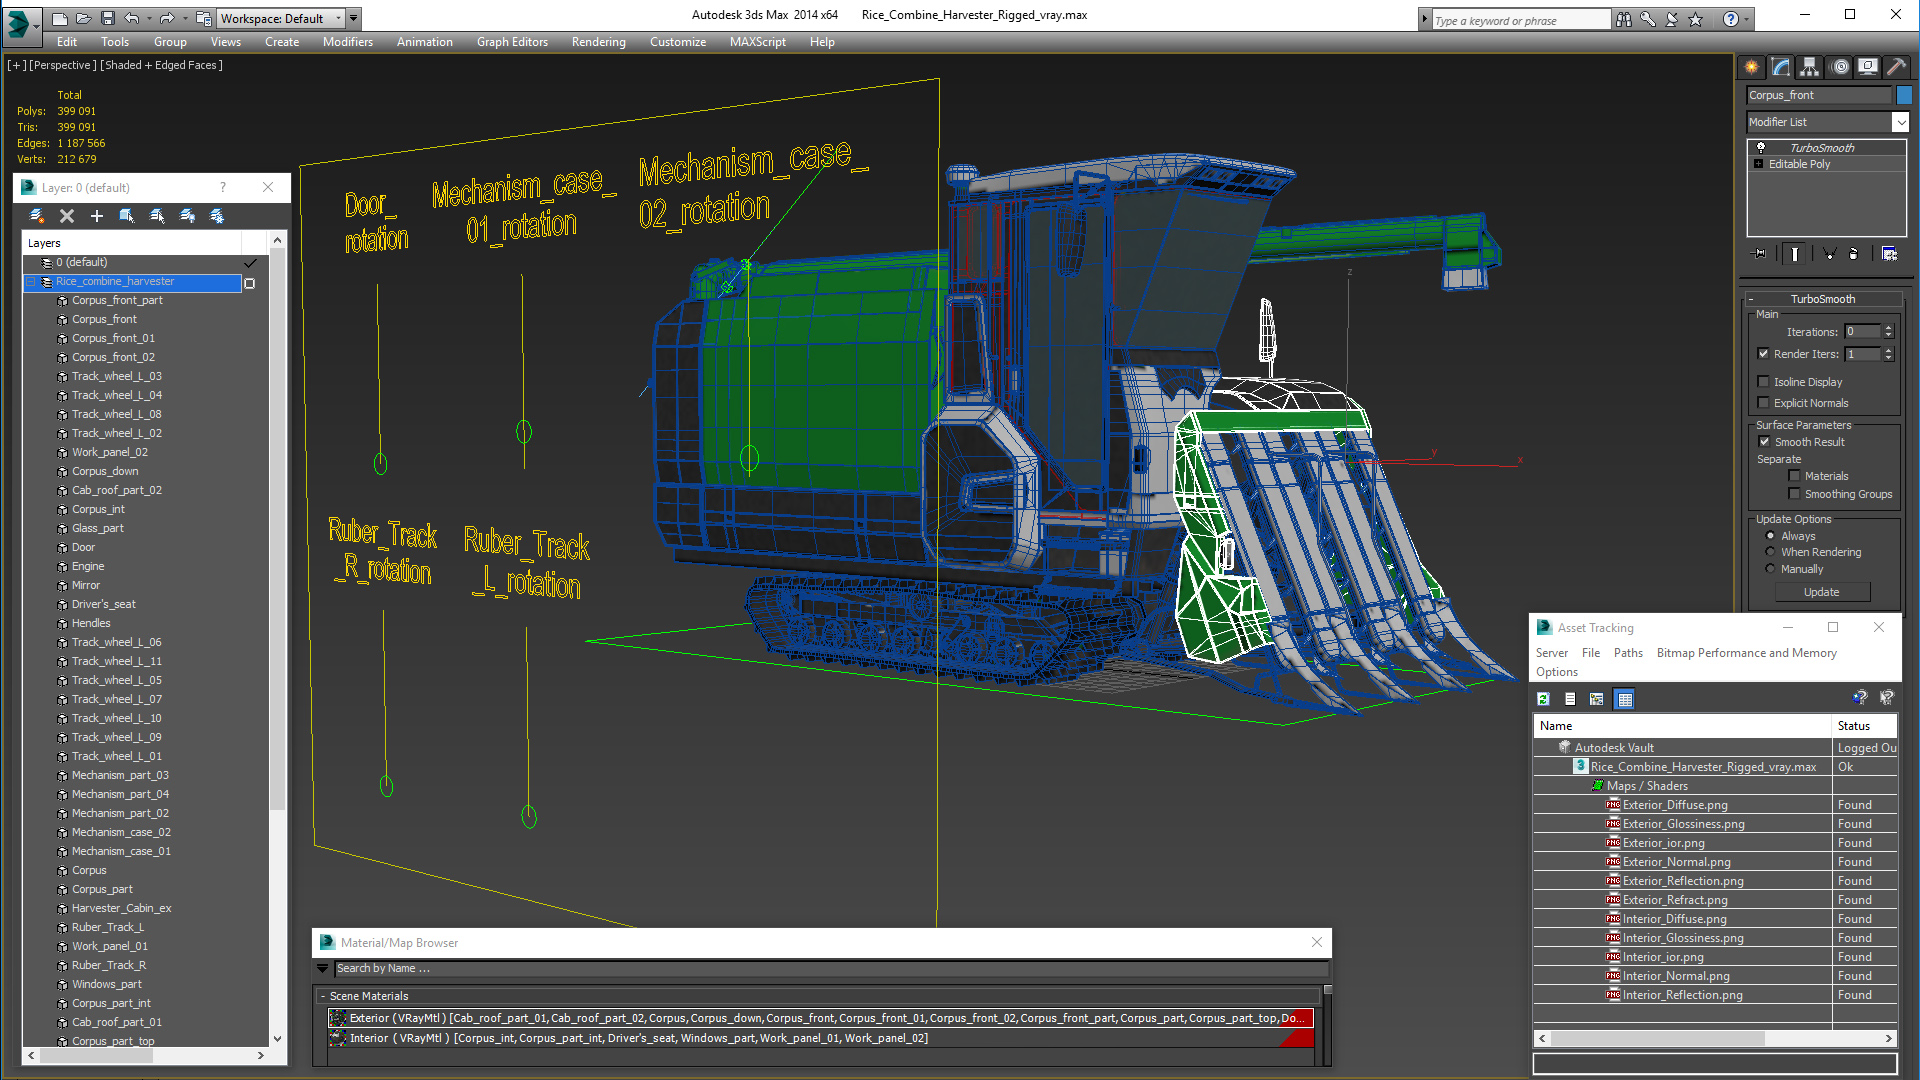Remove modifier from stack with trash icon
The height and width of the screenshot is (1080, 1920).
1854,254
